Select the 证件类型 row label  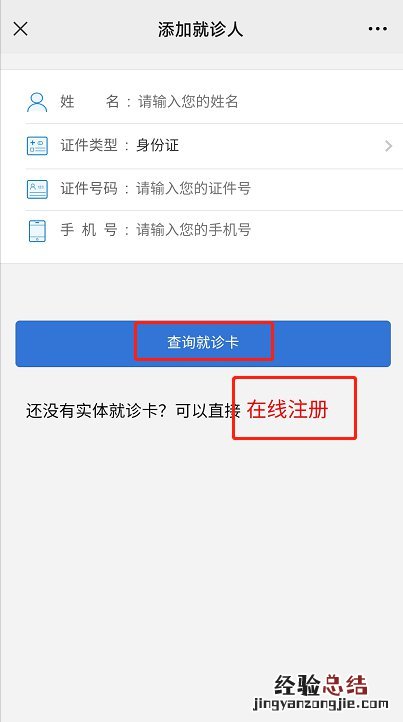coord(89,146)
